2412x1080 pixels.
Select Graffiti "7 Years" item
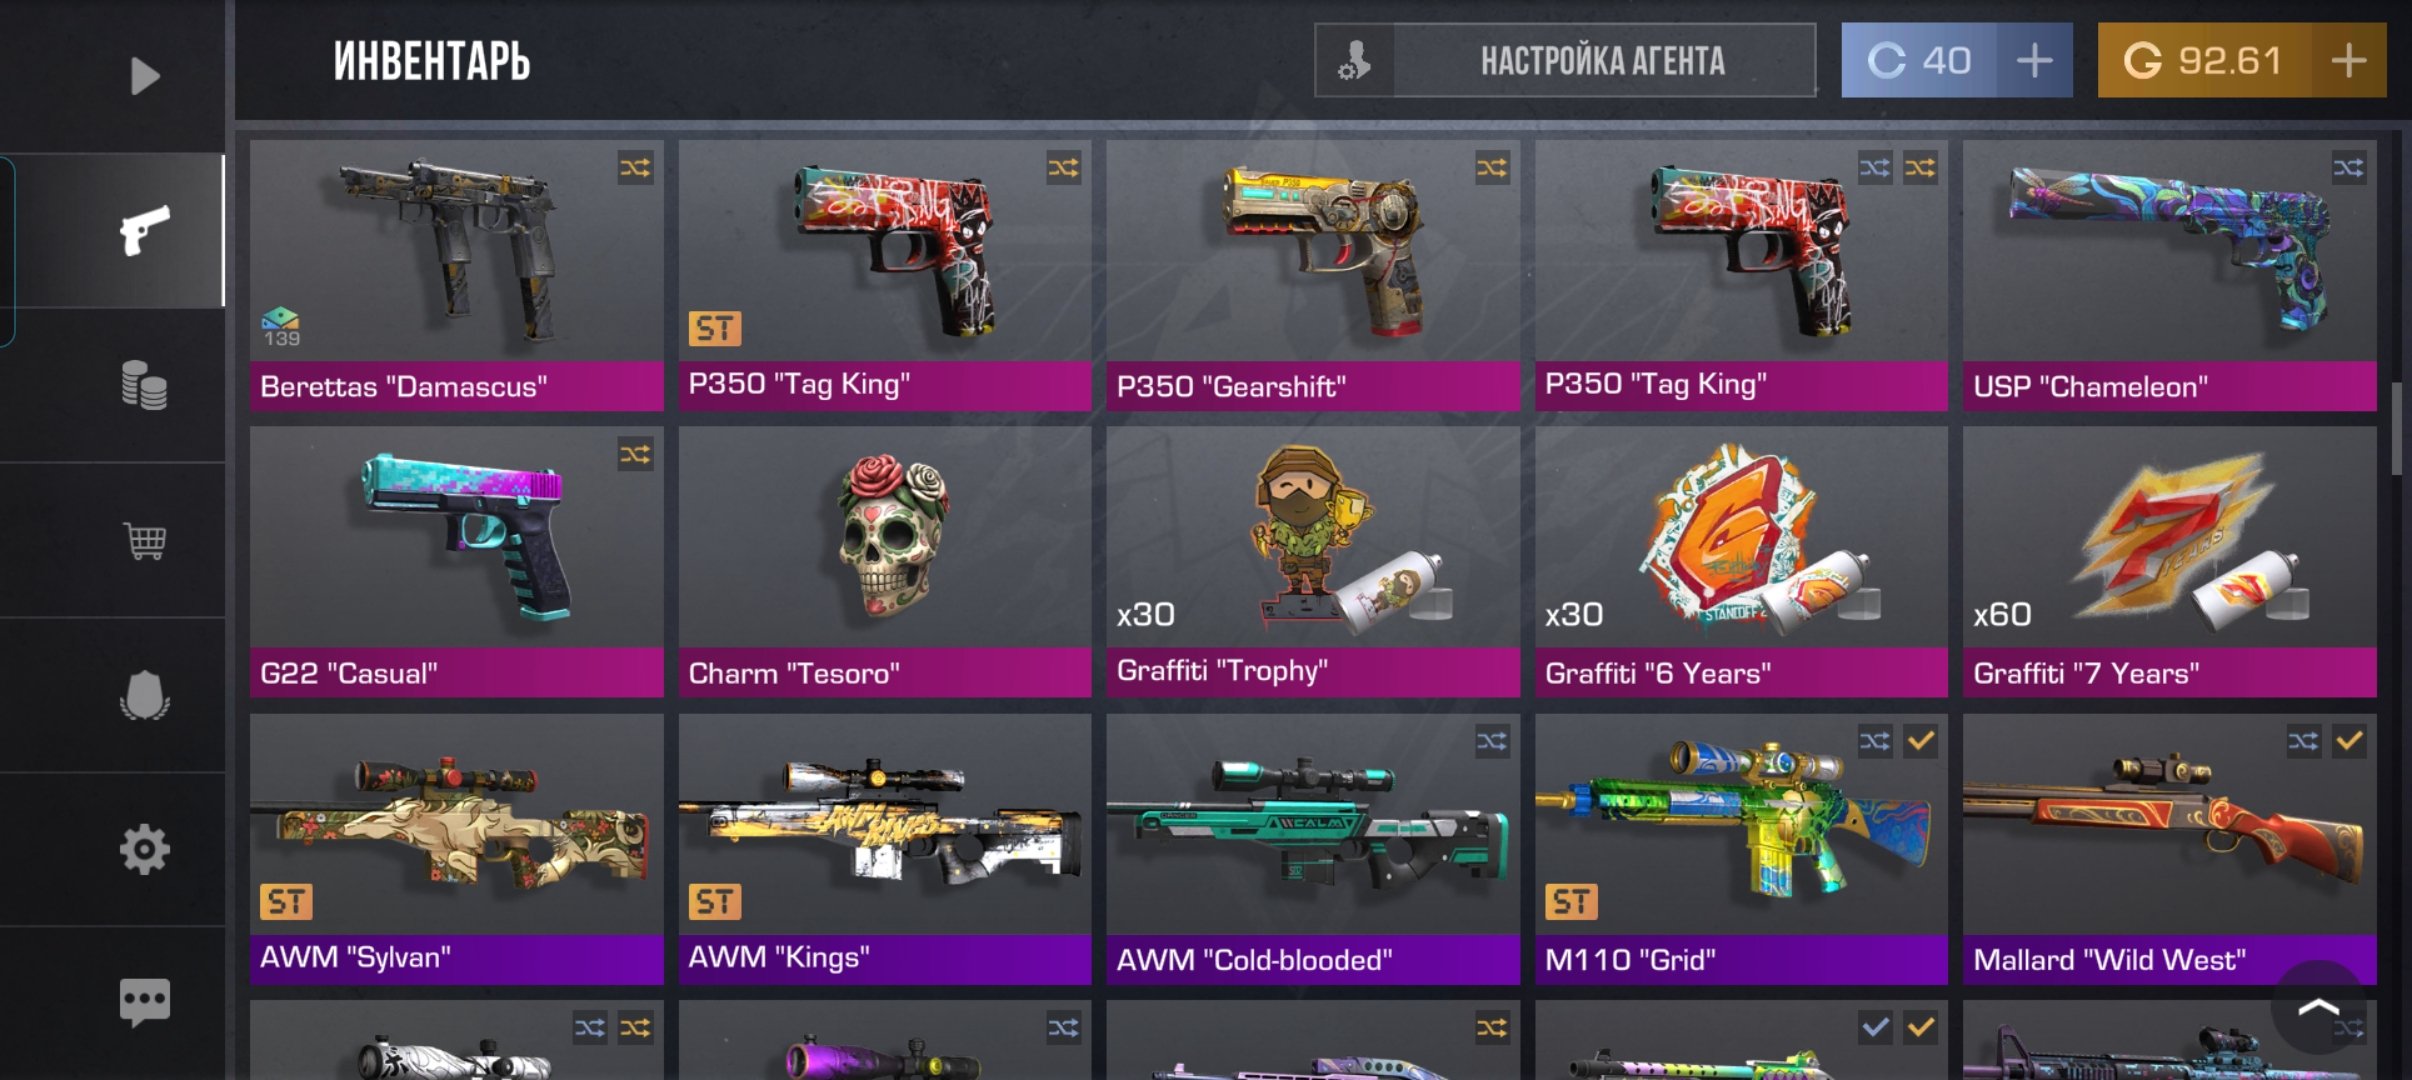pyautogui.click(x=2169, y=562)
